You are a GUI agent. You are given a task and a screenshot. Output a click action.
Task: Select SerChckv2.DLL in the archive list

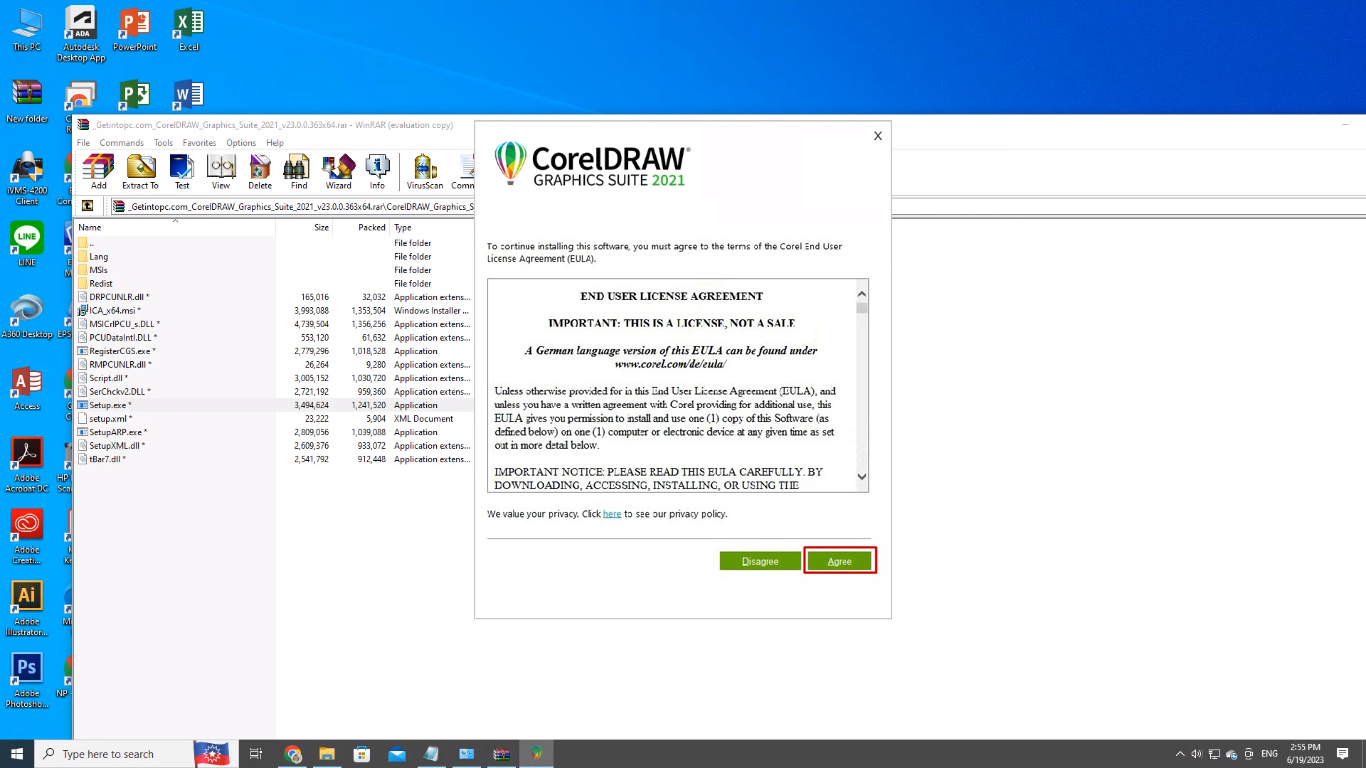120,392
